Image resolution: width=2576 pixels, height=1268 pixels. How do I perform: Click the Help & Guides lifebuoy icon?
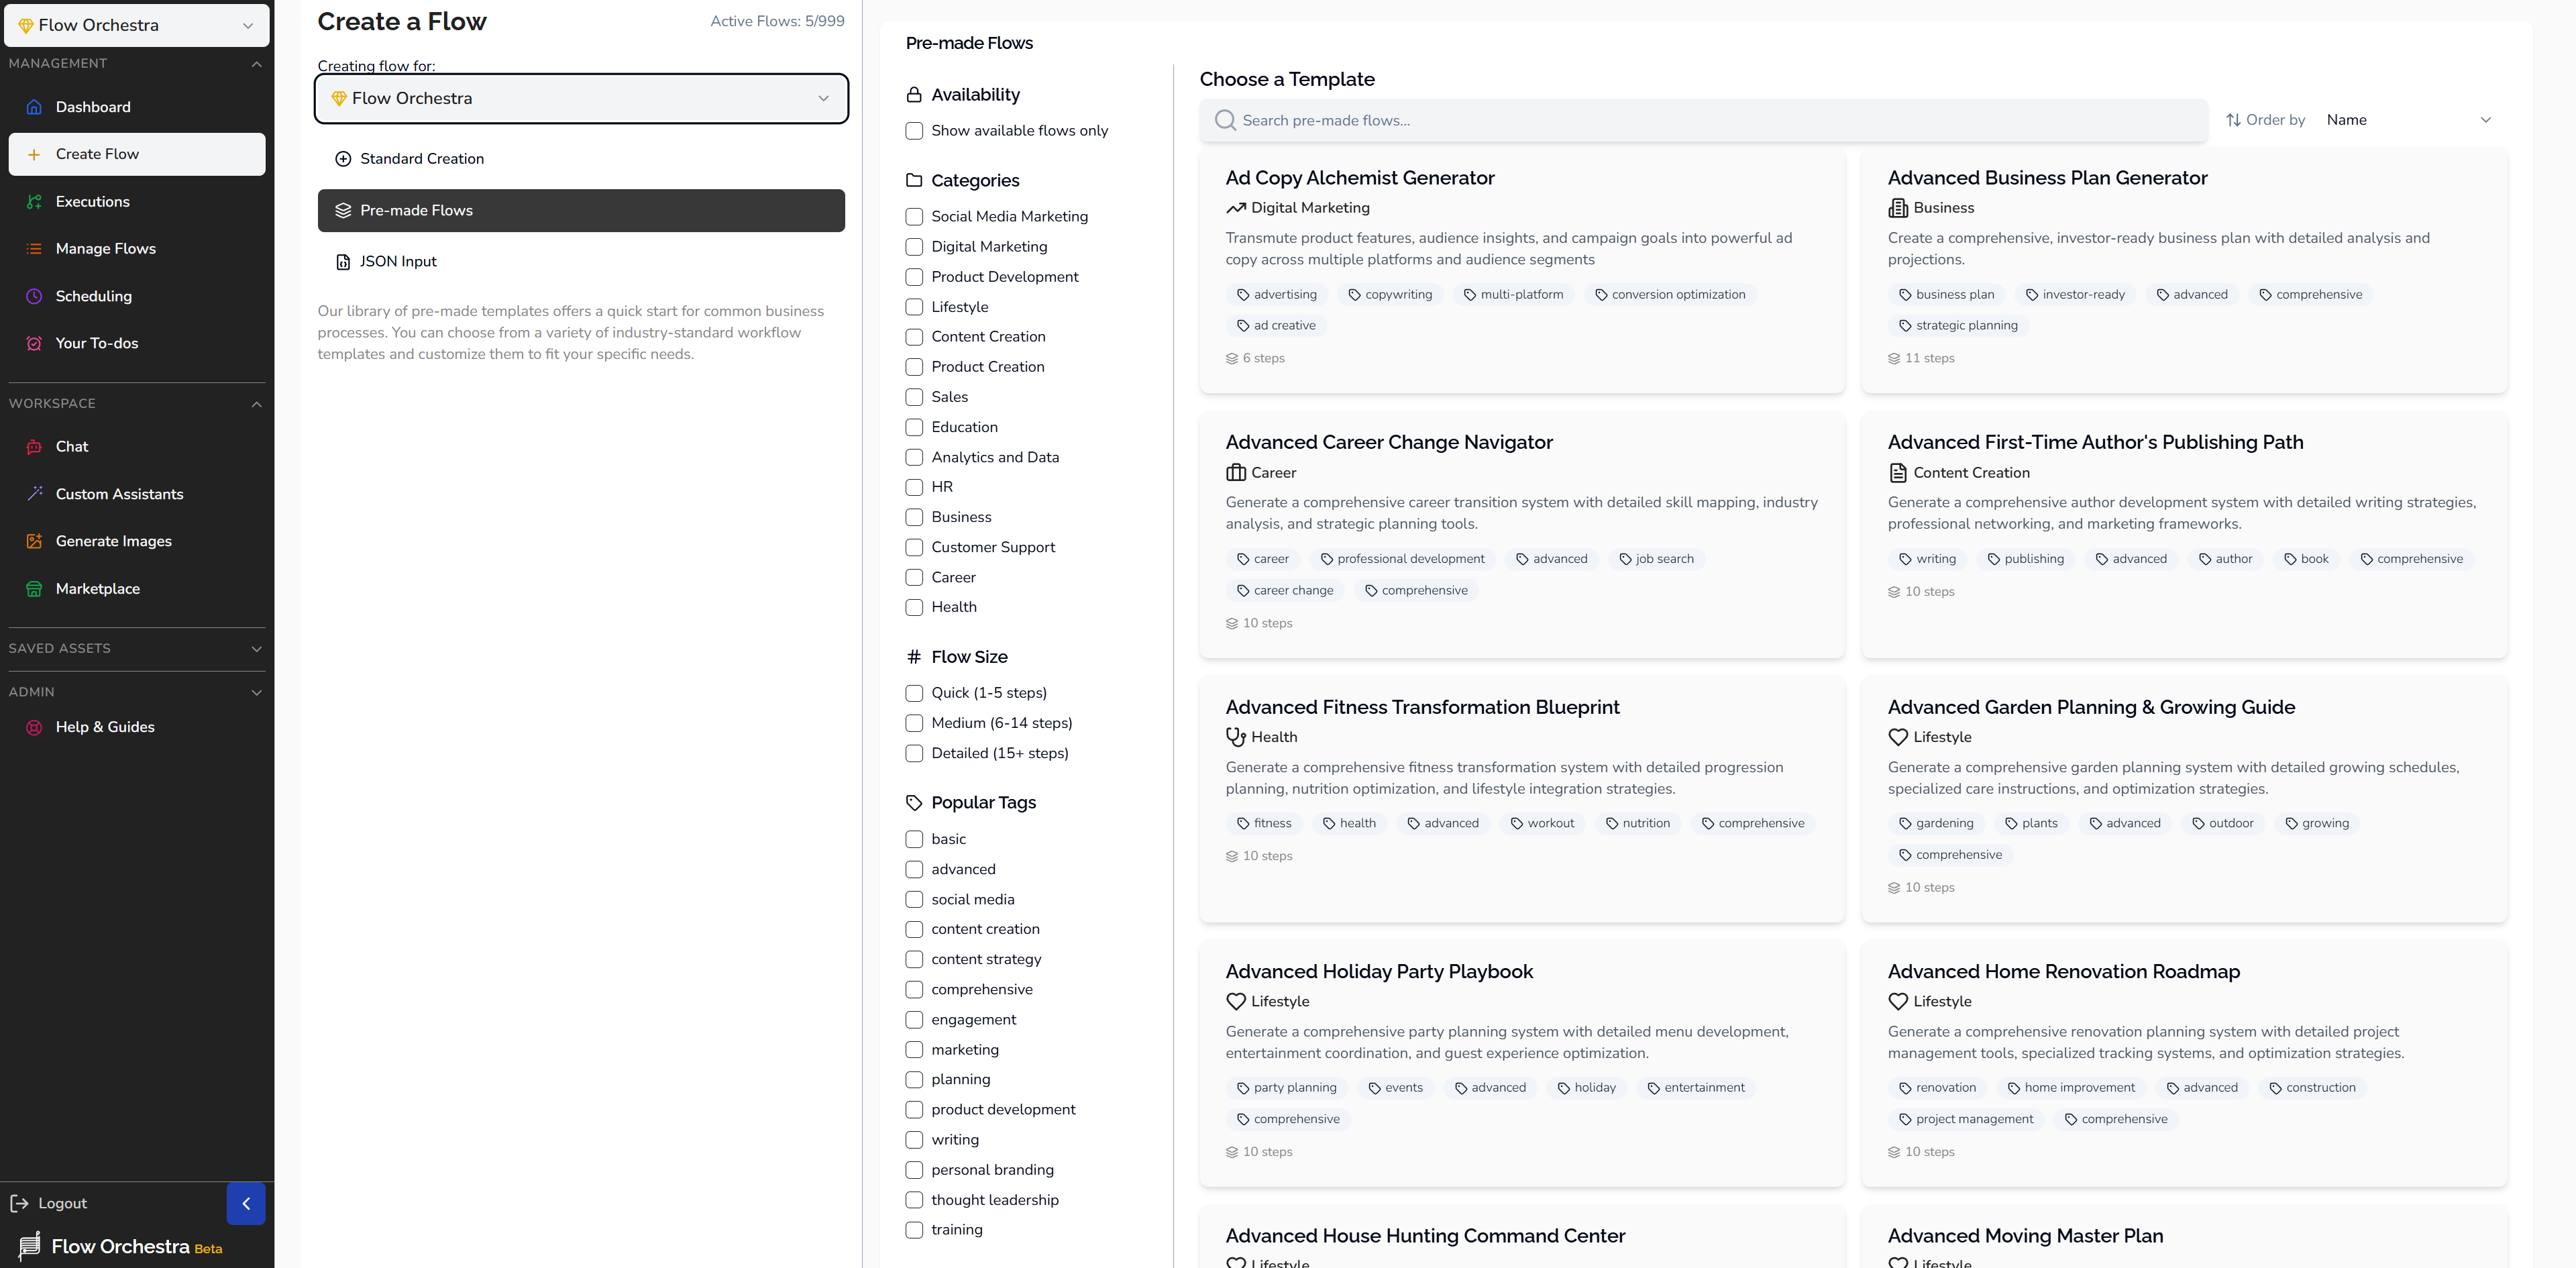pos(34,727)
